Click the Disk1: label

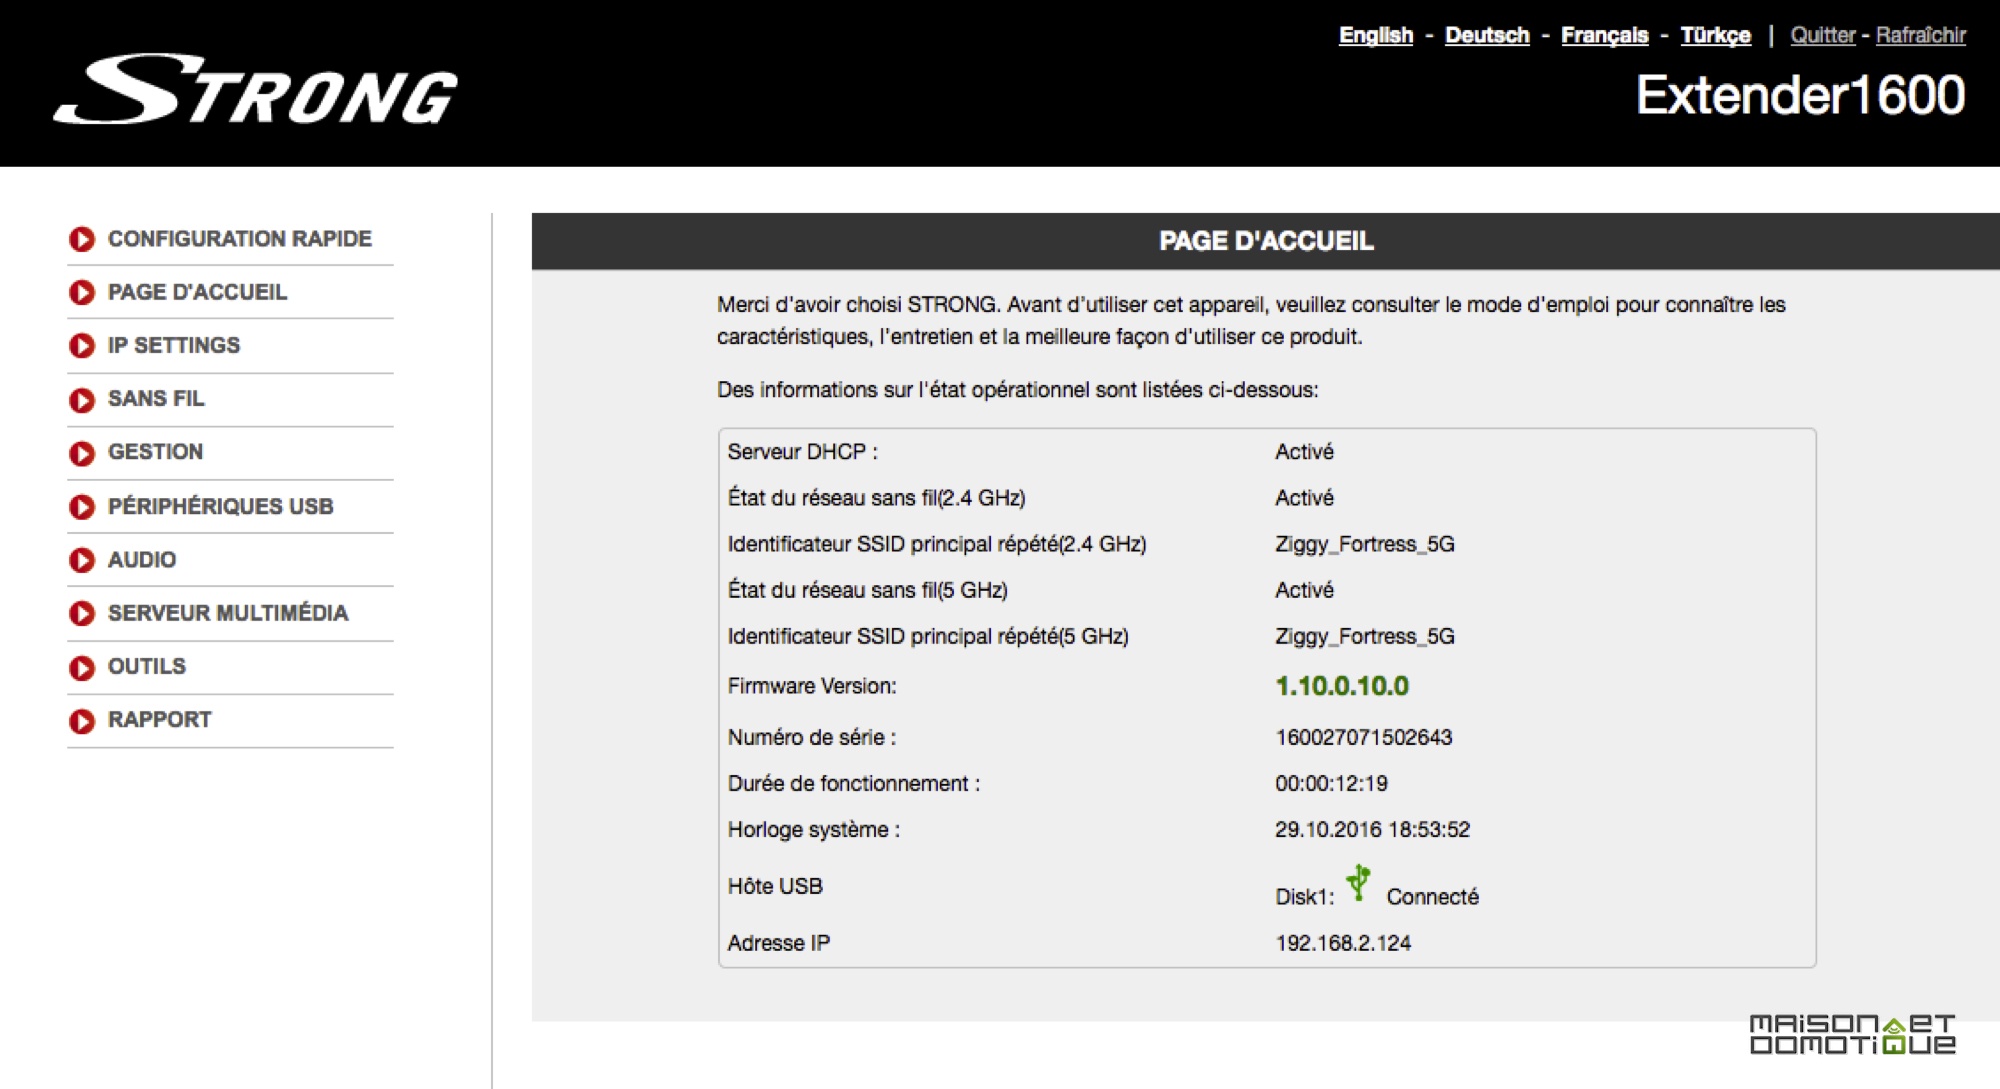pos(1305,897)
